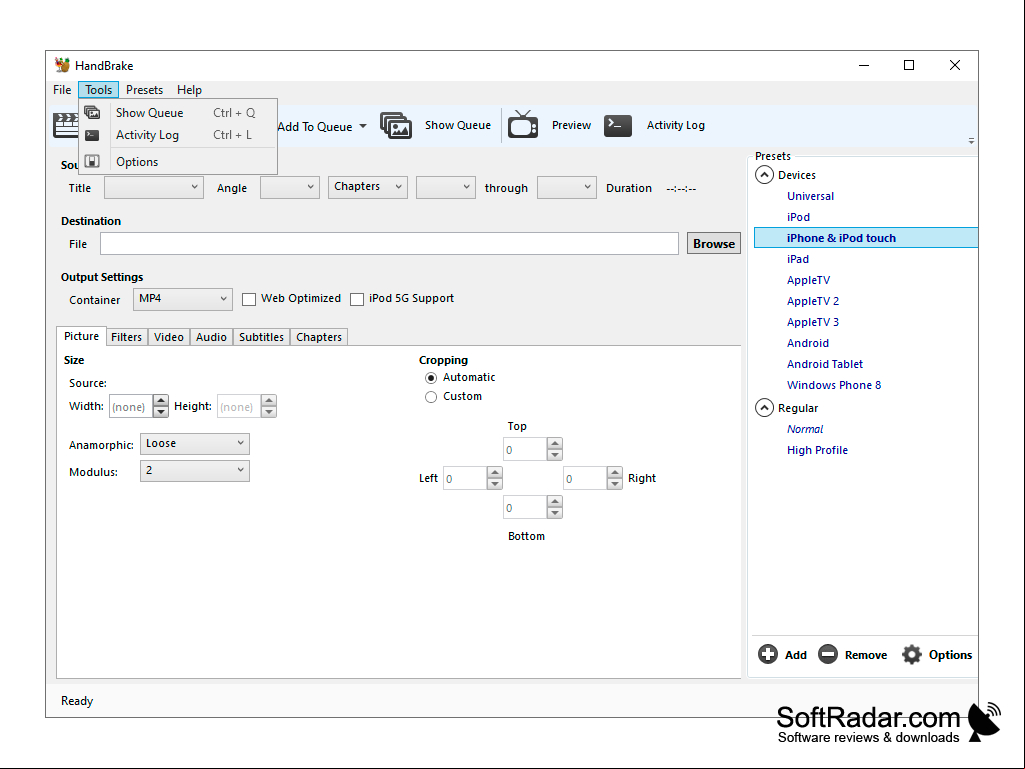This screenshot has width=1025, height=769.
Task: Select the Universal preset
Action: (810, 196)
